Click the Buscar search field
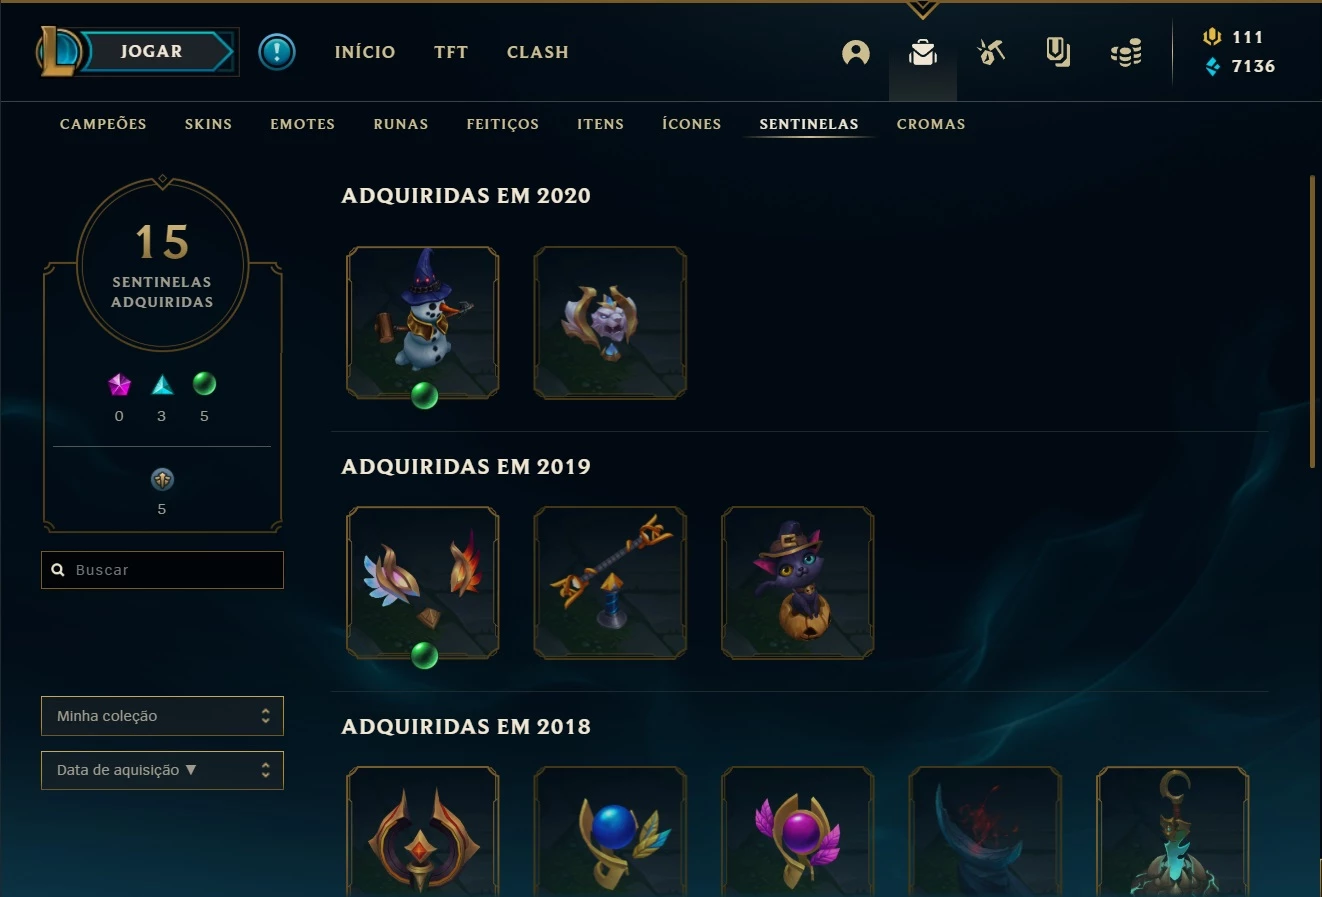The height and width of the screenshot is (897, 1322). tap(162, 570)
